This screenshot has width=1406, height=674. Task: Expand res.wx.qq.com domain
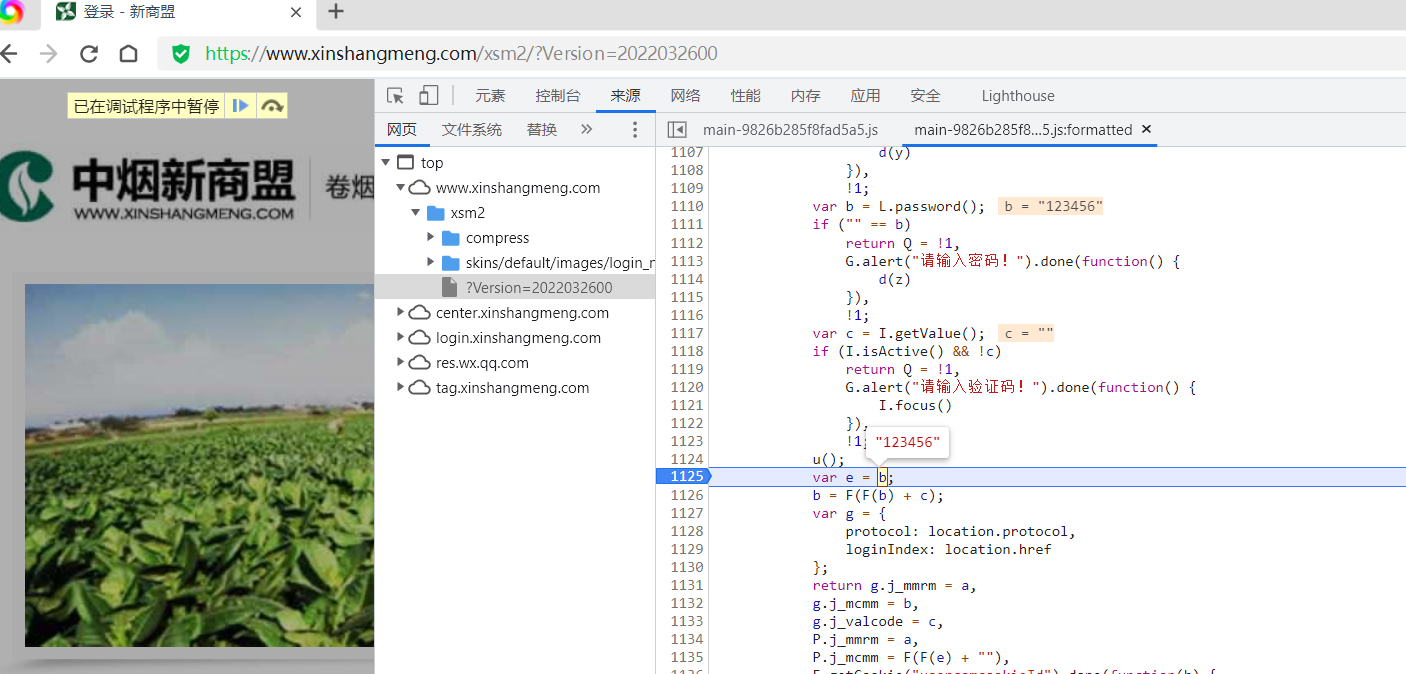401,363
